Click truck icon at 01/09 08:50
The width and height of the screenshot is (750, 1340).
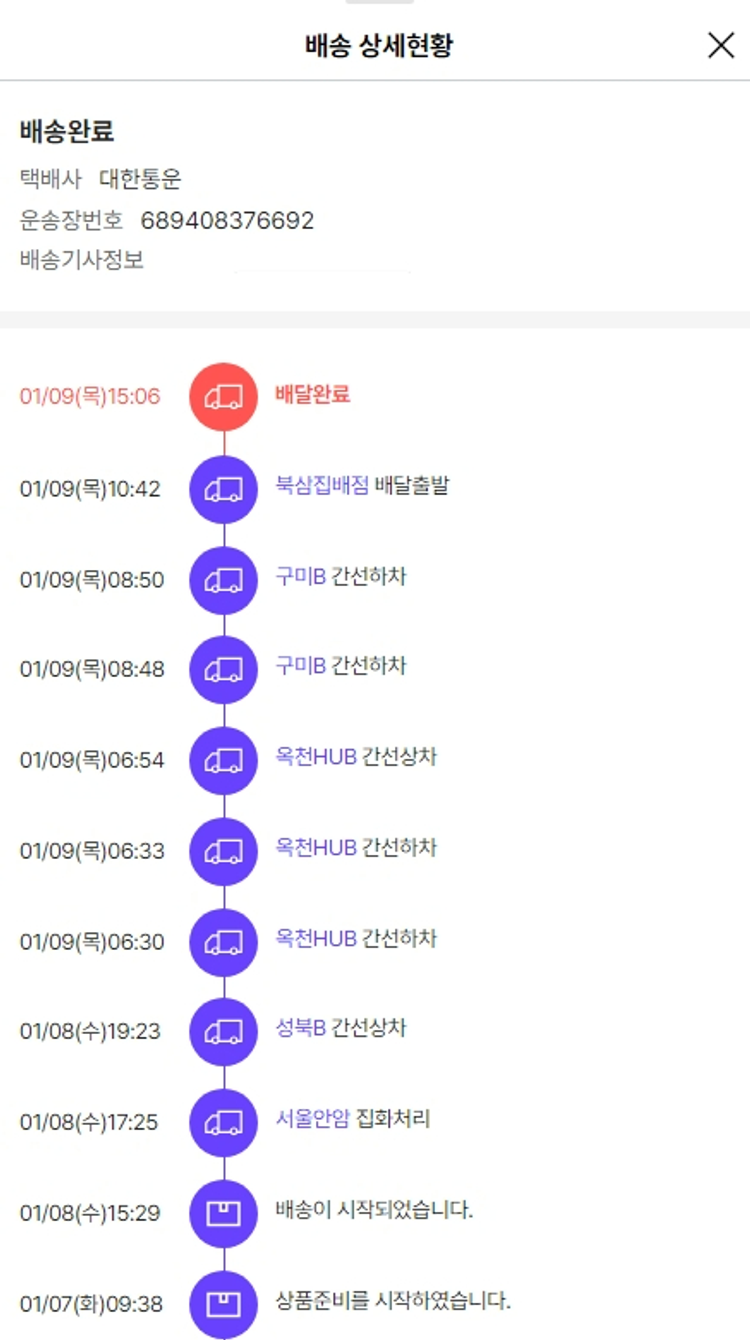224,580
